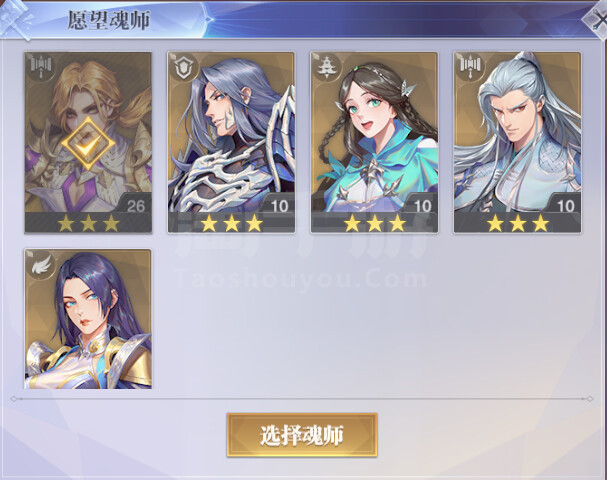Click the weapon class icon on fourth card
The width and height of the screenshot is (607, 480).
pyautogui.click(x=470, y=68)
